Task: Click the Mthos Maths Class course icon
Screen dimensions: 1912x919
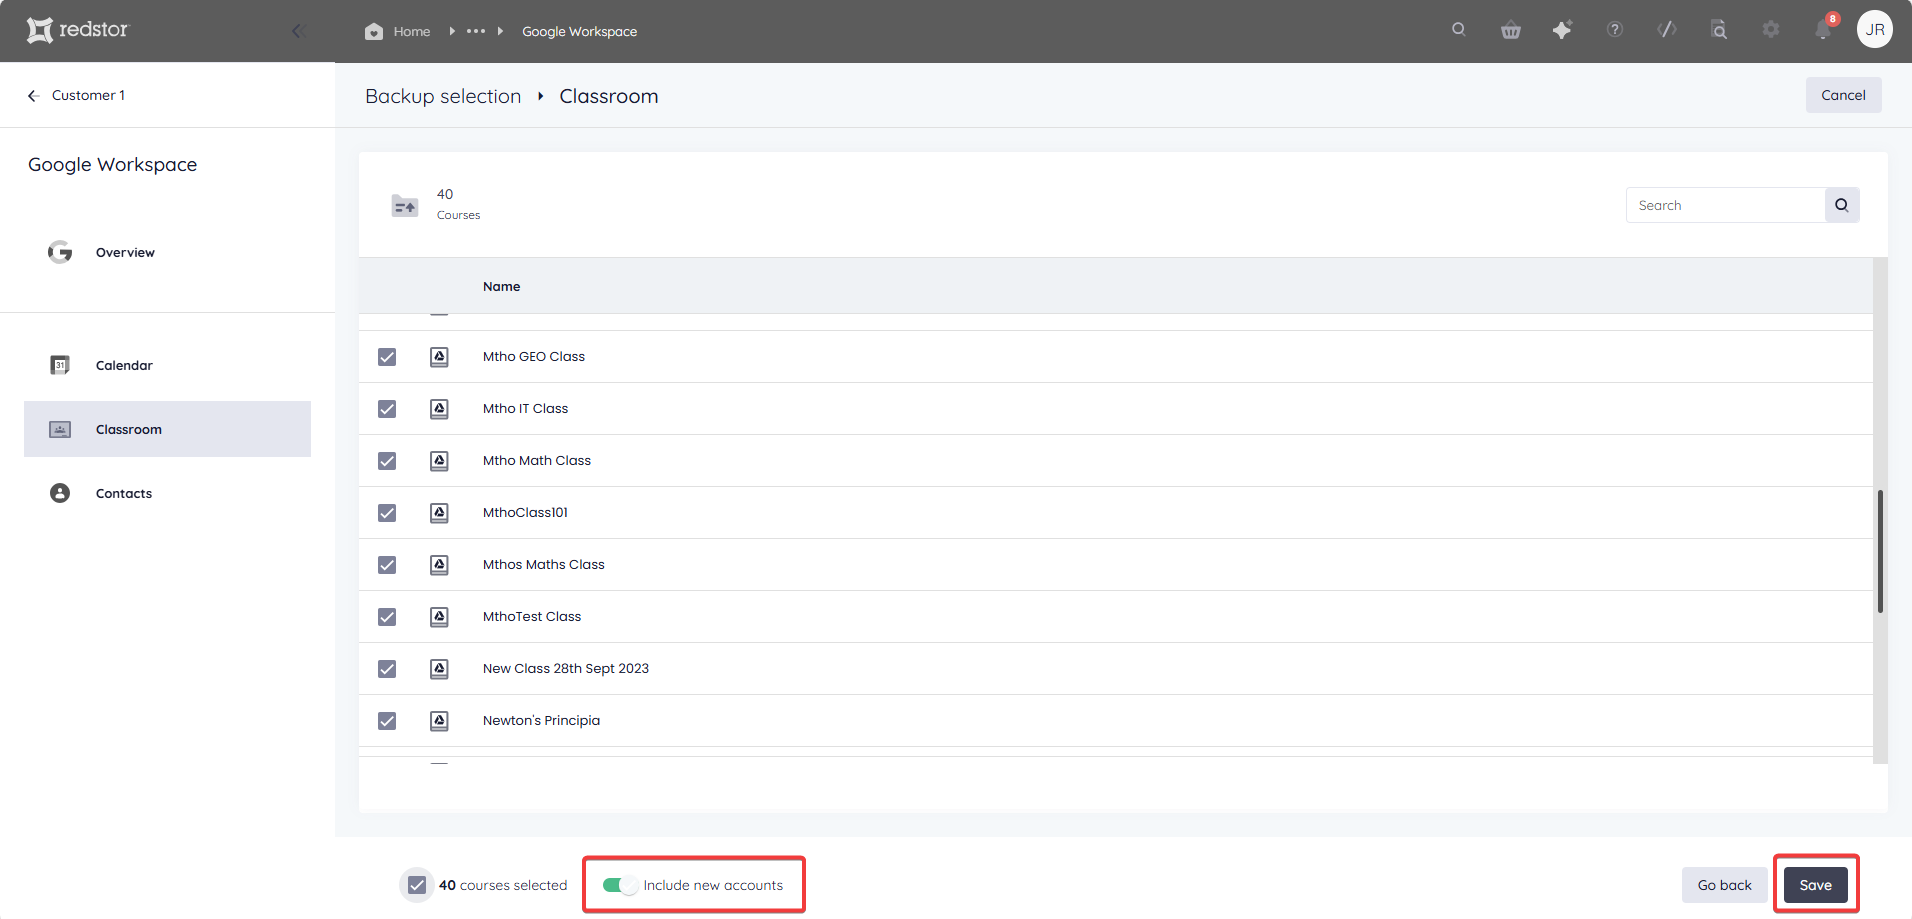Action: [x=439, y=565]
